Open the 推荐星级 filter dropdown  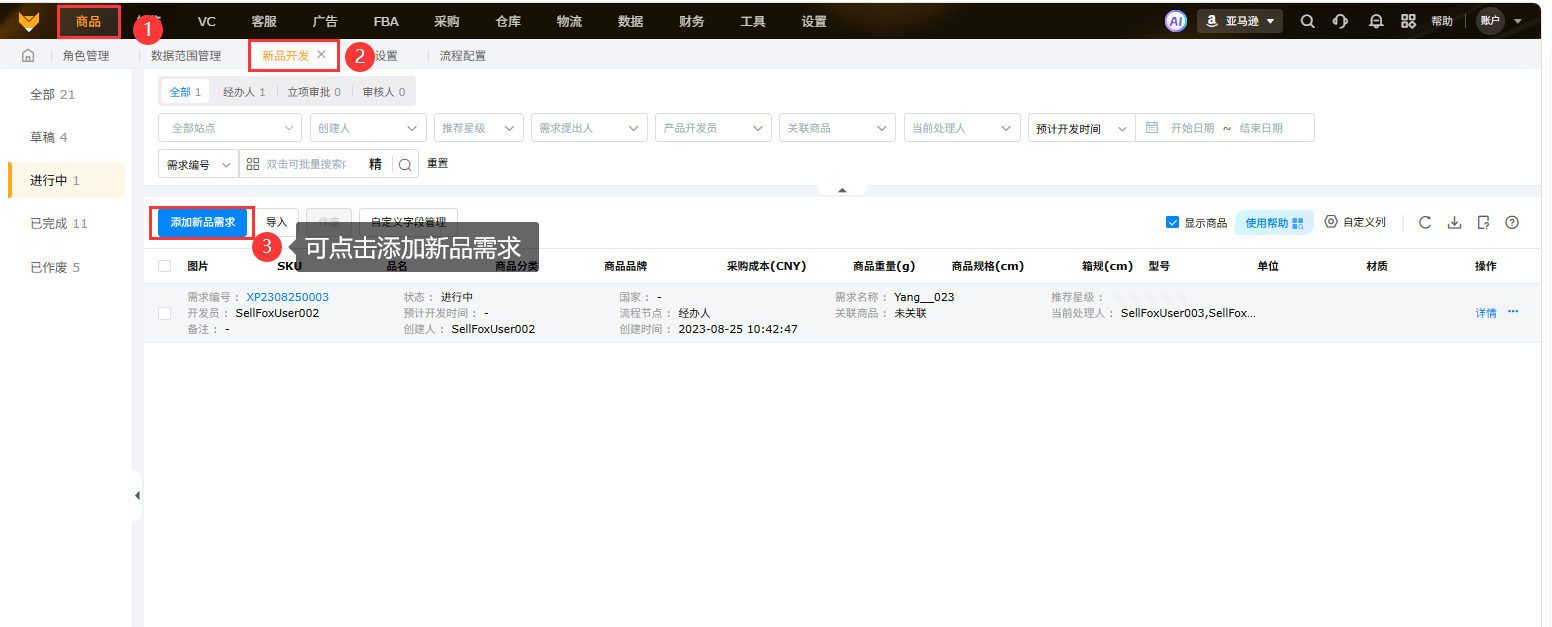coord(478,128)
